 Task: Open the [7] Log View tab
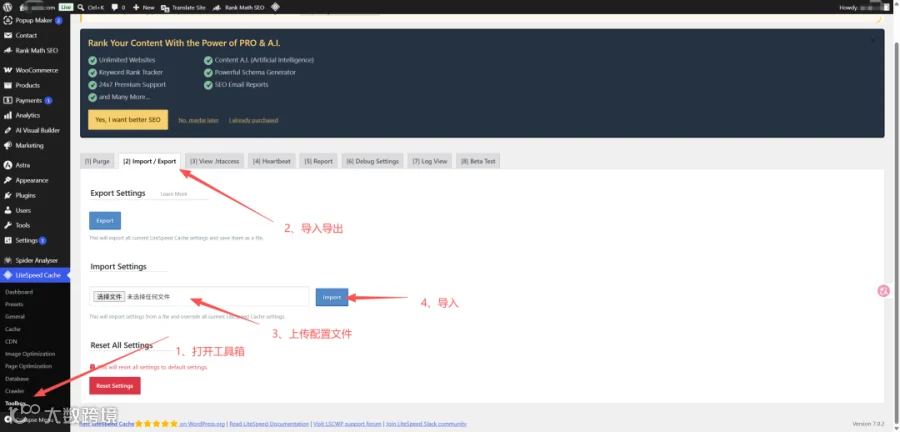click(430, 161)
